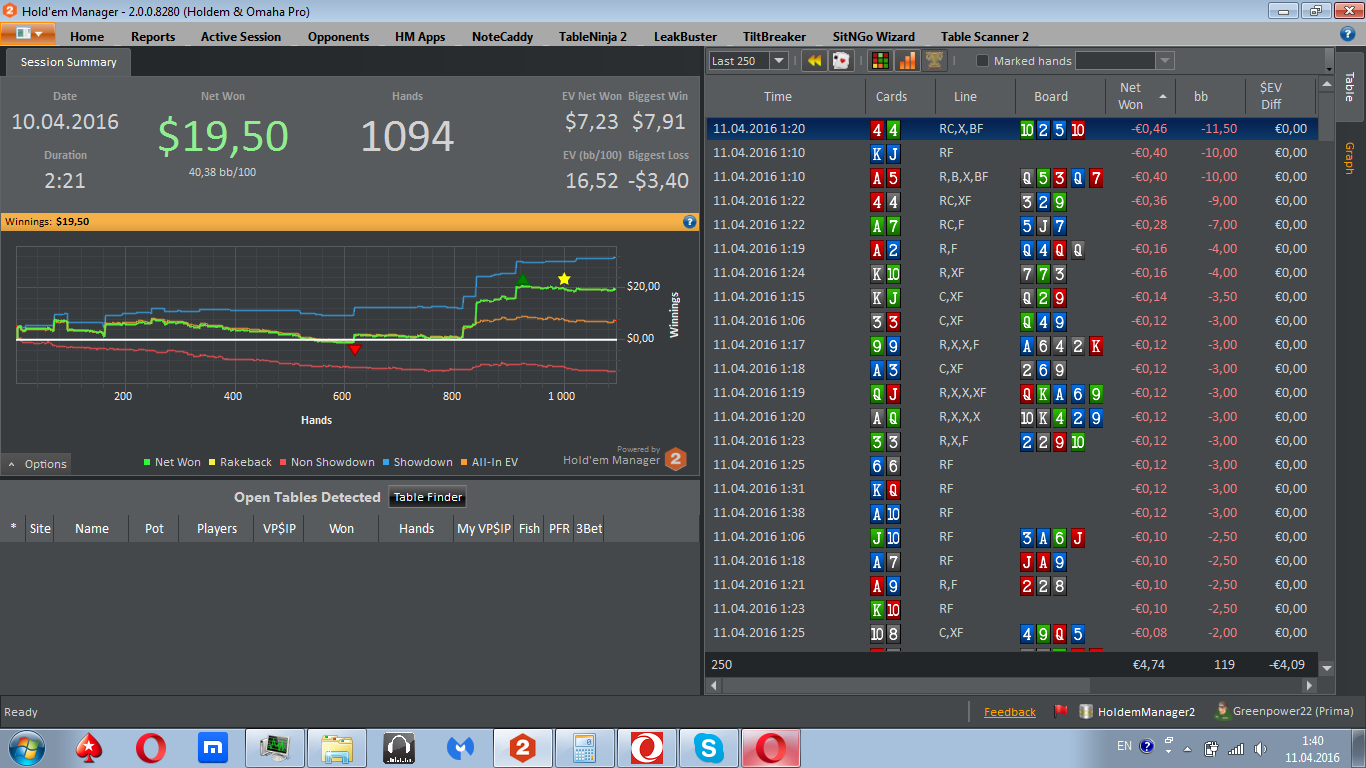Click the trophy tournament filter icon
The width and height of the screenshot is (1366, 768).
pyautogui.click(x=934, y=61)
